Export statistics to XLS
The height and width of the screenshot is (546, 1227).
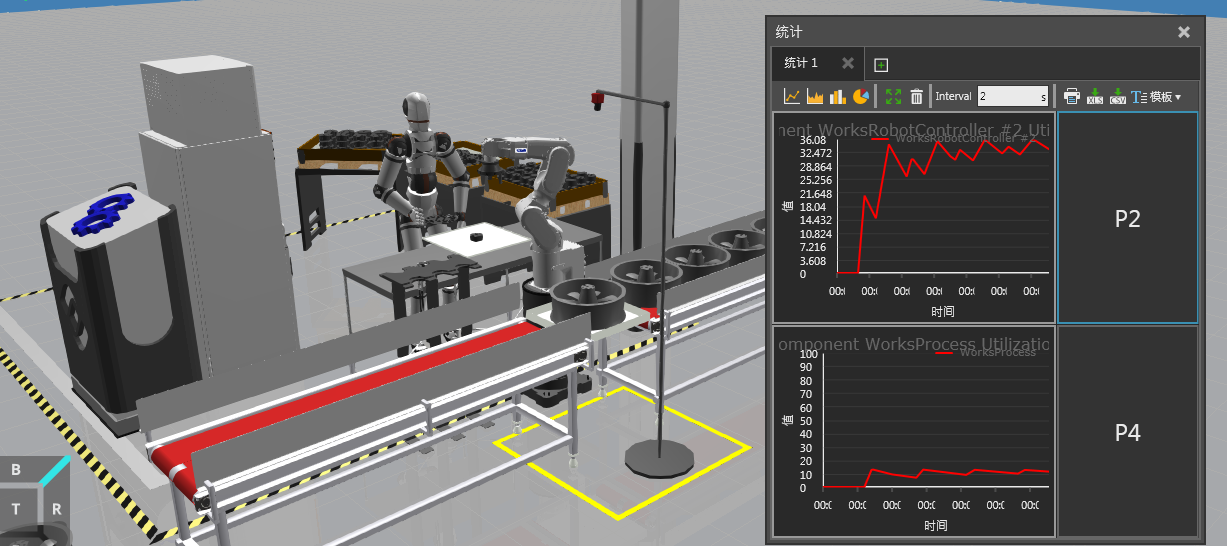[1095, 96]
